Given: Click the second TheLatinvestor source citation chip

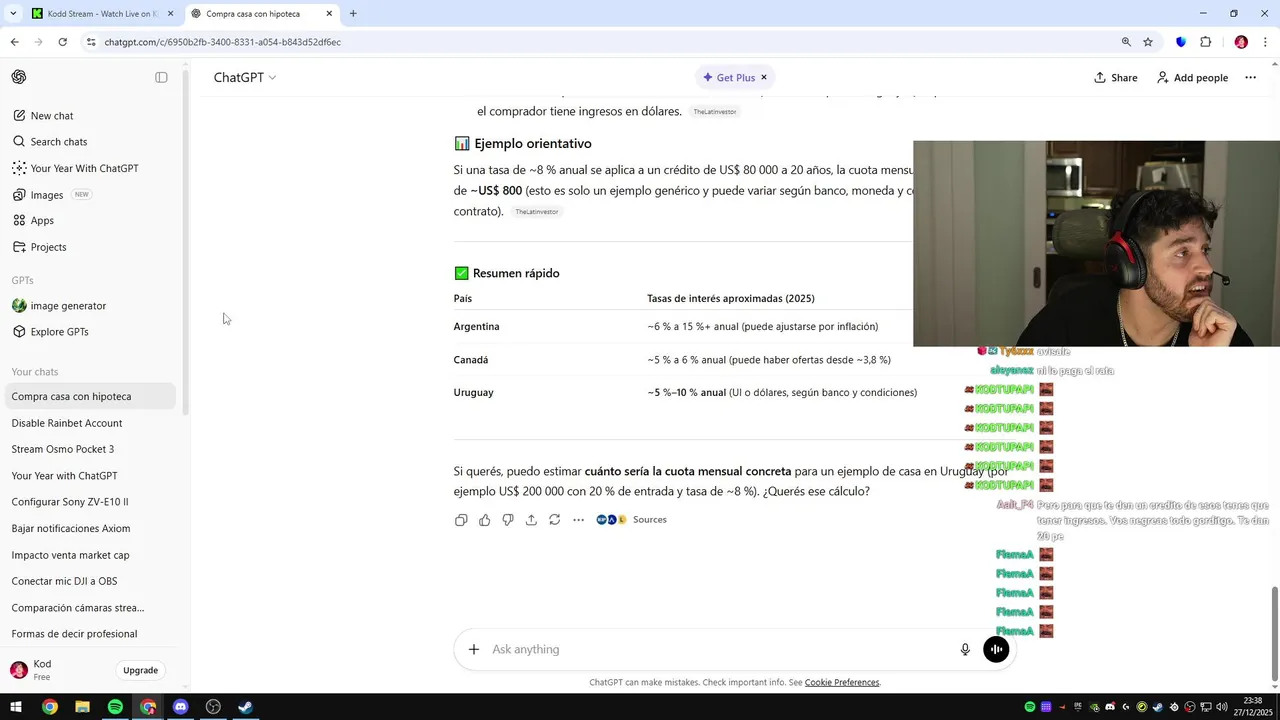Looking at the screenshot, I should pyautogui.click(x=536, y=212).
